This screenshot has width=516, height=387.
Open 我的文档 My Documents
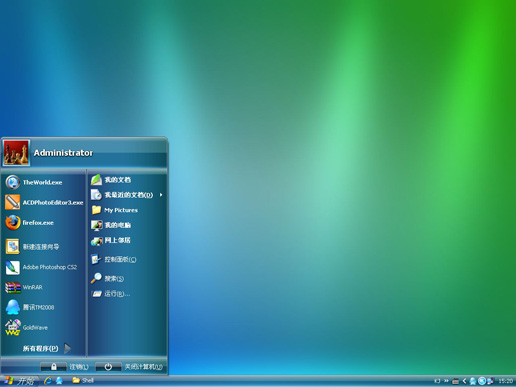tap(127, 180)
